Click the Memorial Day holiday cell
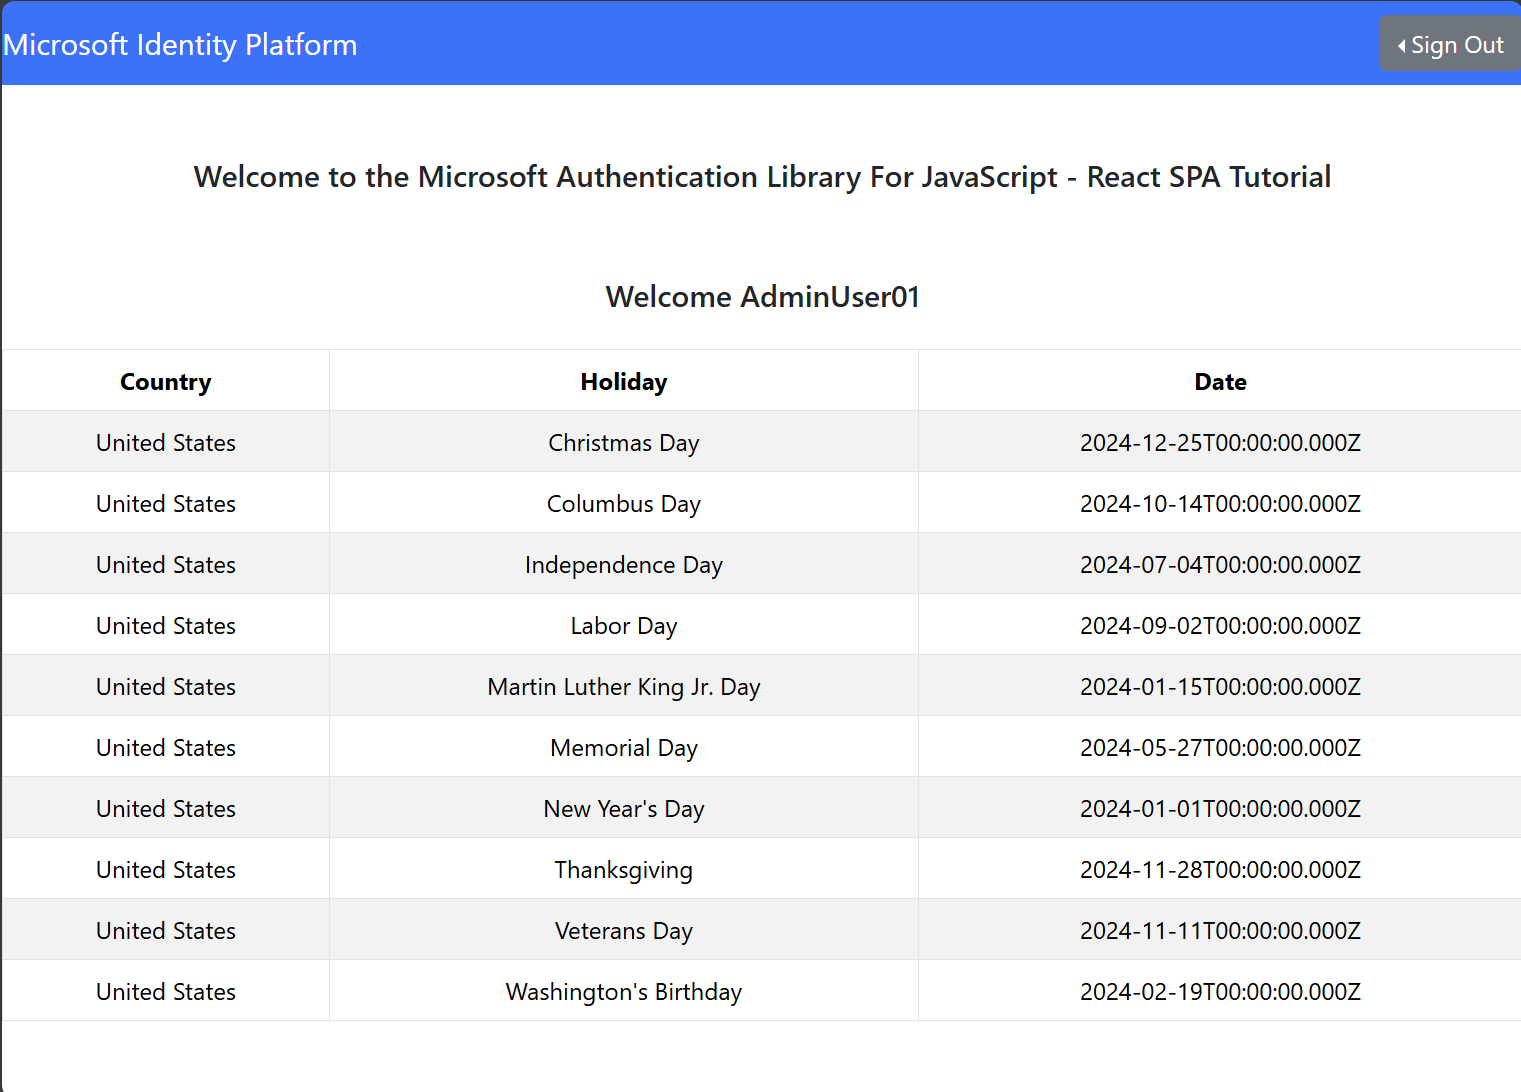The image size is (1521, 1092). [x=623, y=748]
